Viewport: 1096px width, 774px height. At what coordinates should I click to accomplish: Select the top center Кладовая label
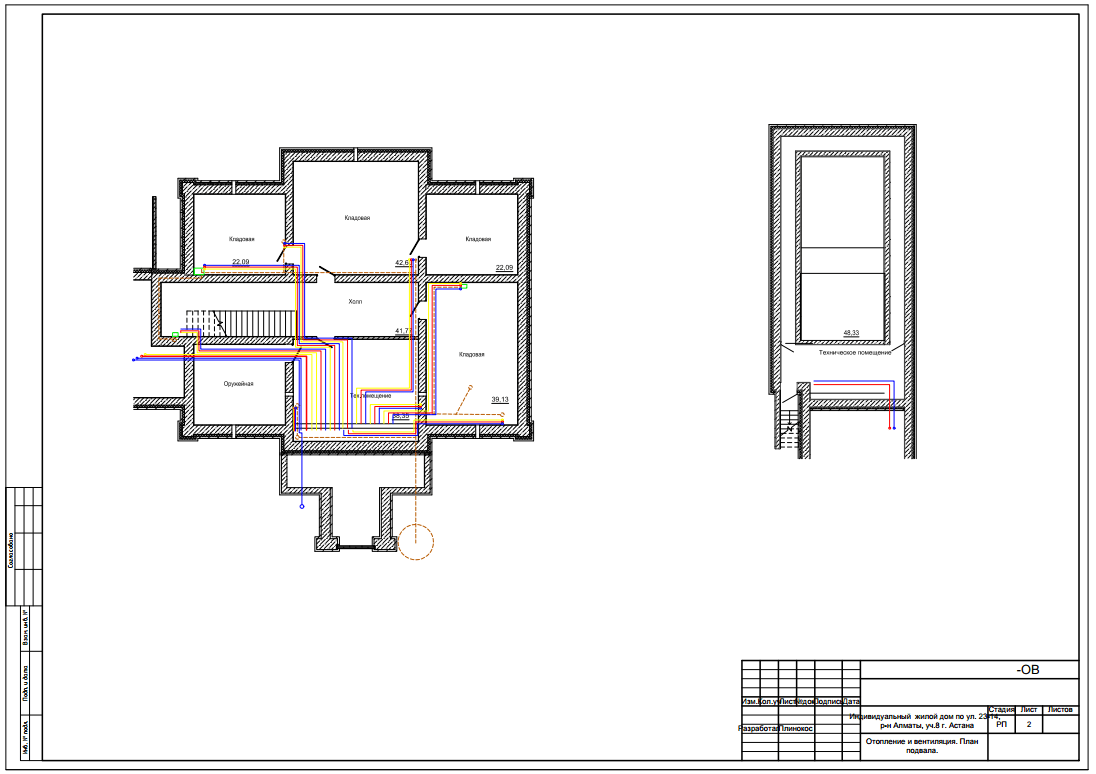click(x=357, y=218)
